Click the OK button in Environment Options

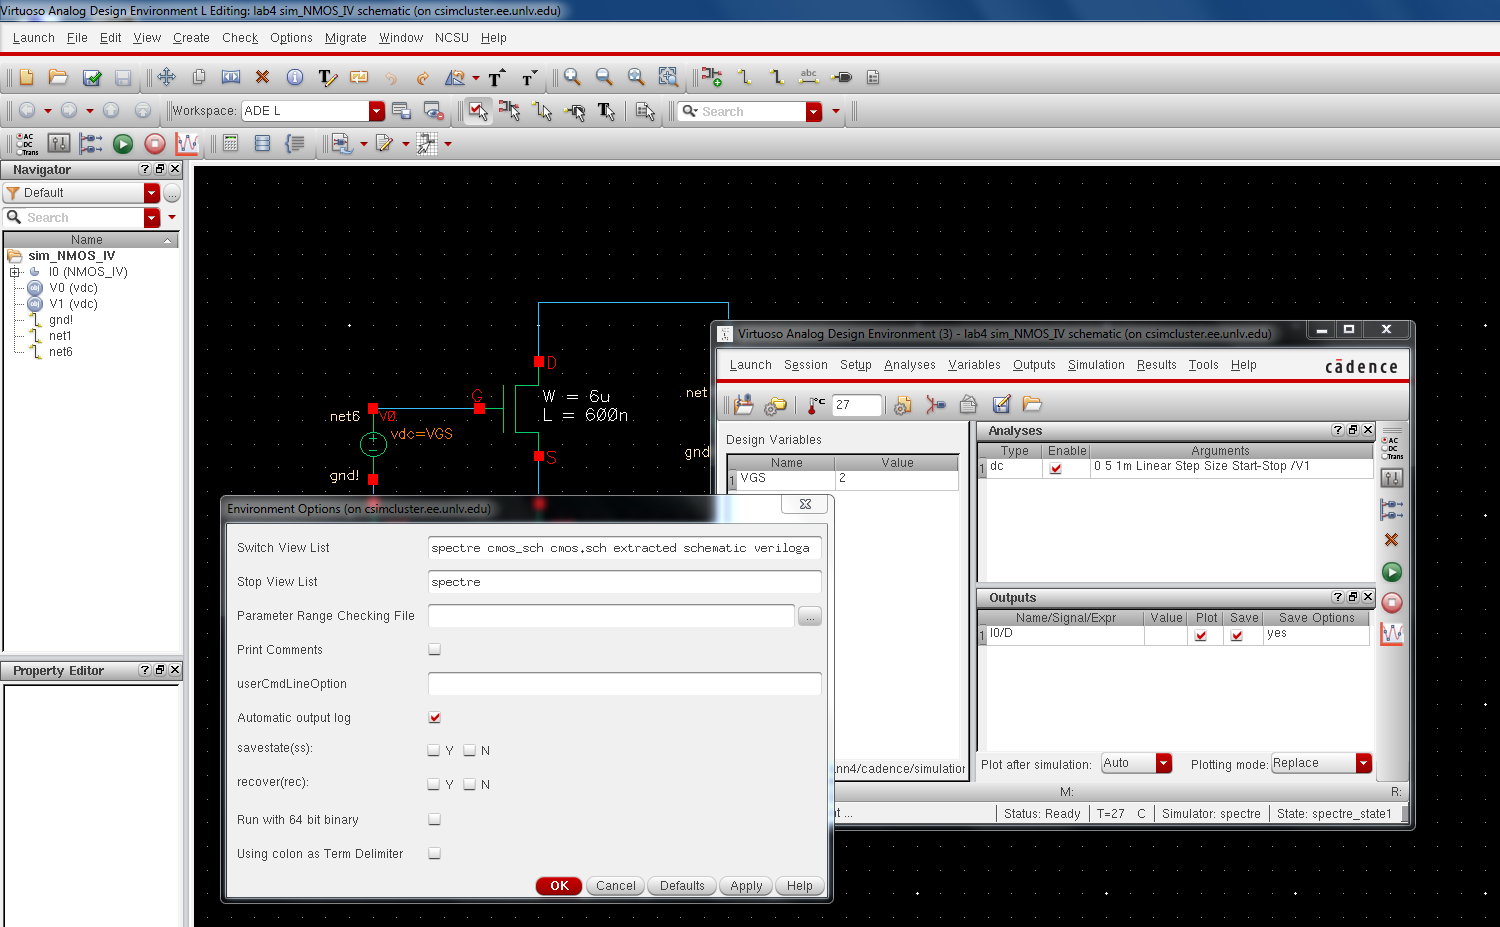559,886
